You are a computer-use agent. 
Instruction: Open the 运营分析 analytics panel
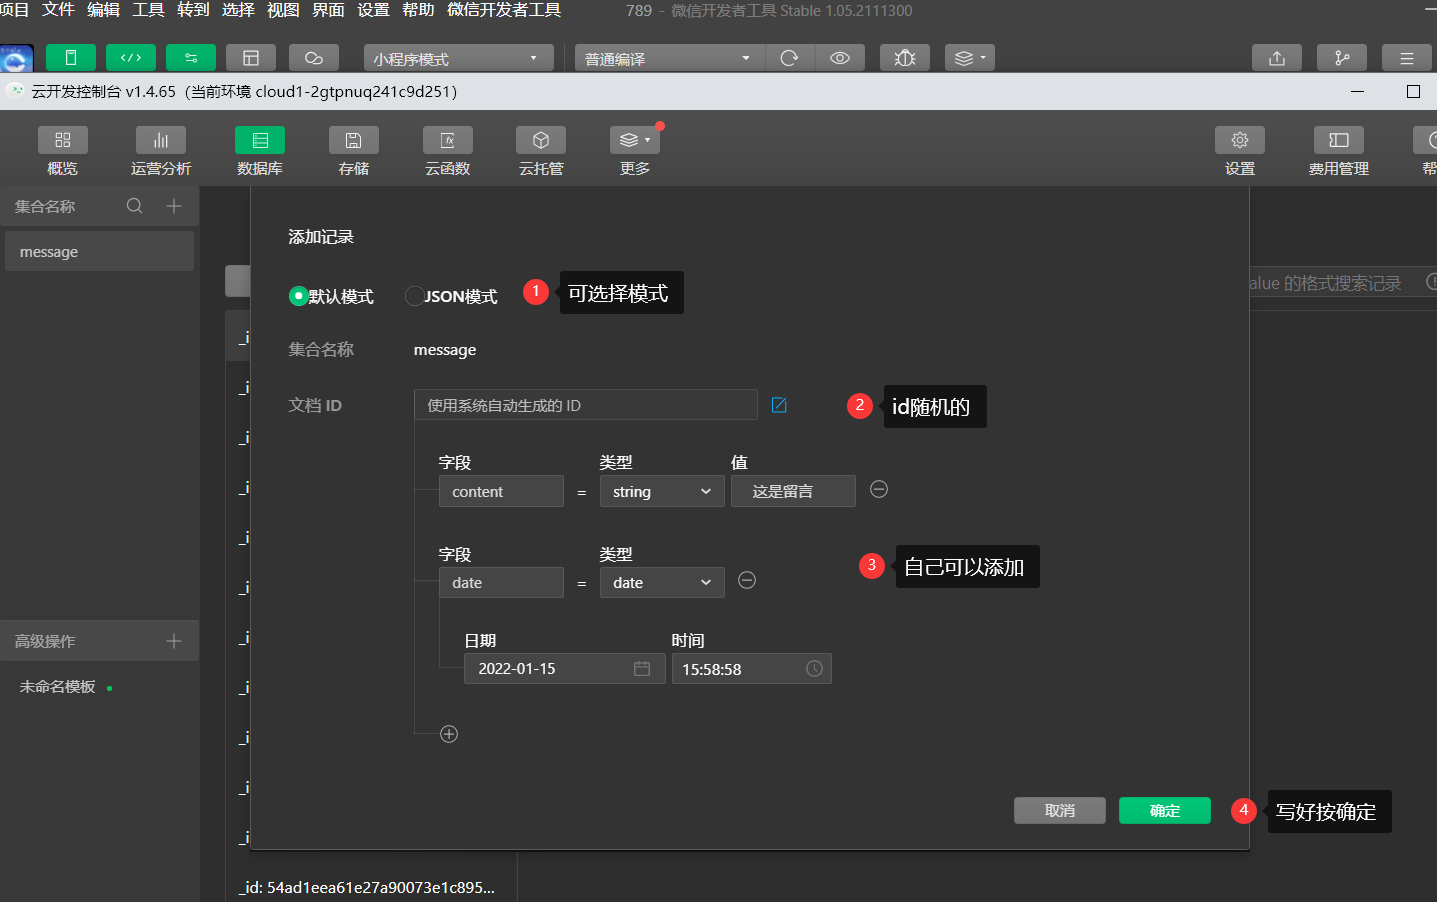[x=160, y=150]
